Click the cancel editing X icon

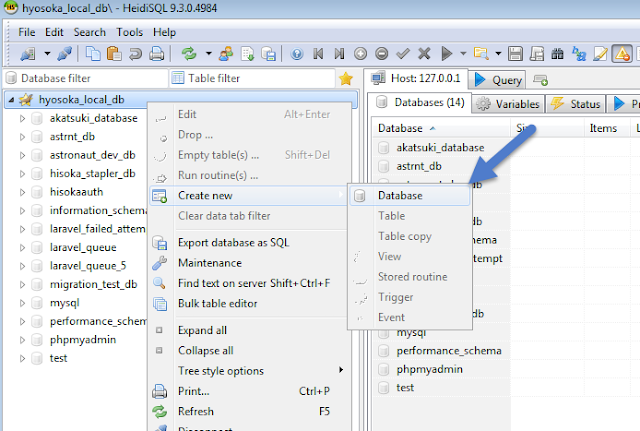pyautogui.click(x=424, y=54)
